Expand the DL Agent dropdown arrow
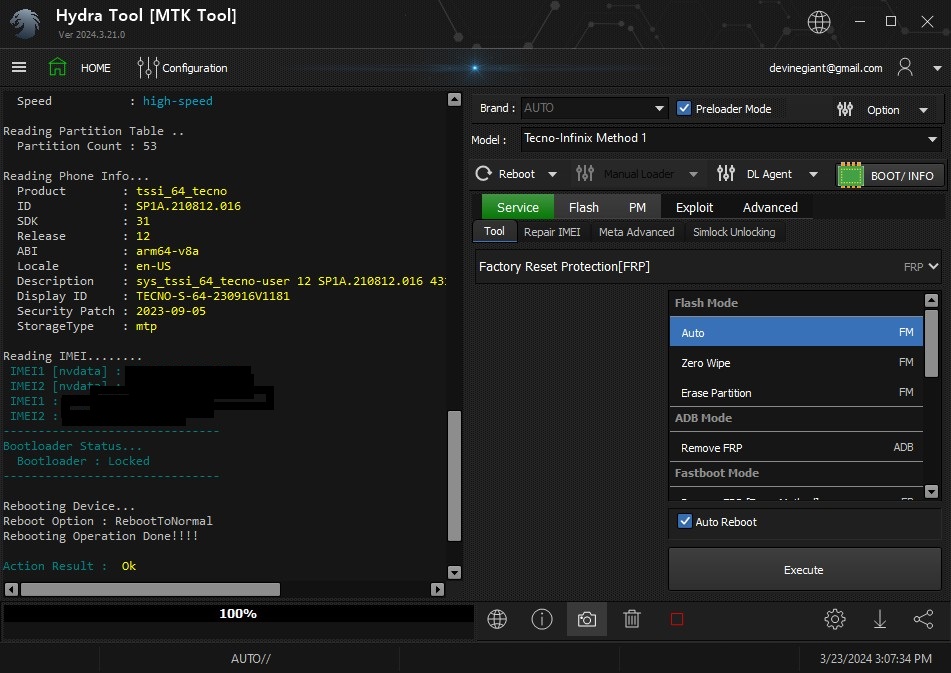Screen dimensions: 951x673 point(813,175)
